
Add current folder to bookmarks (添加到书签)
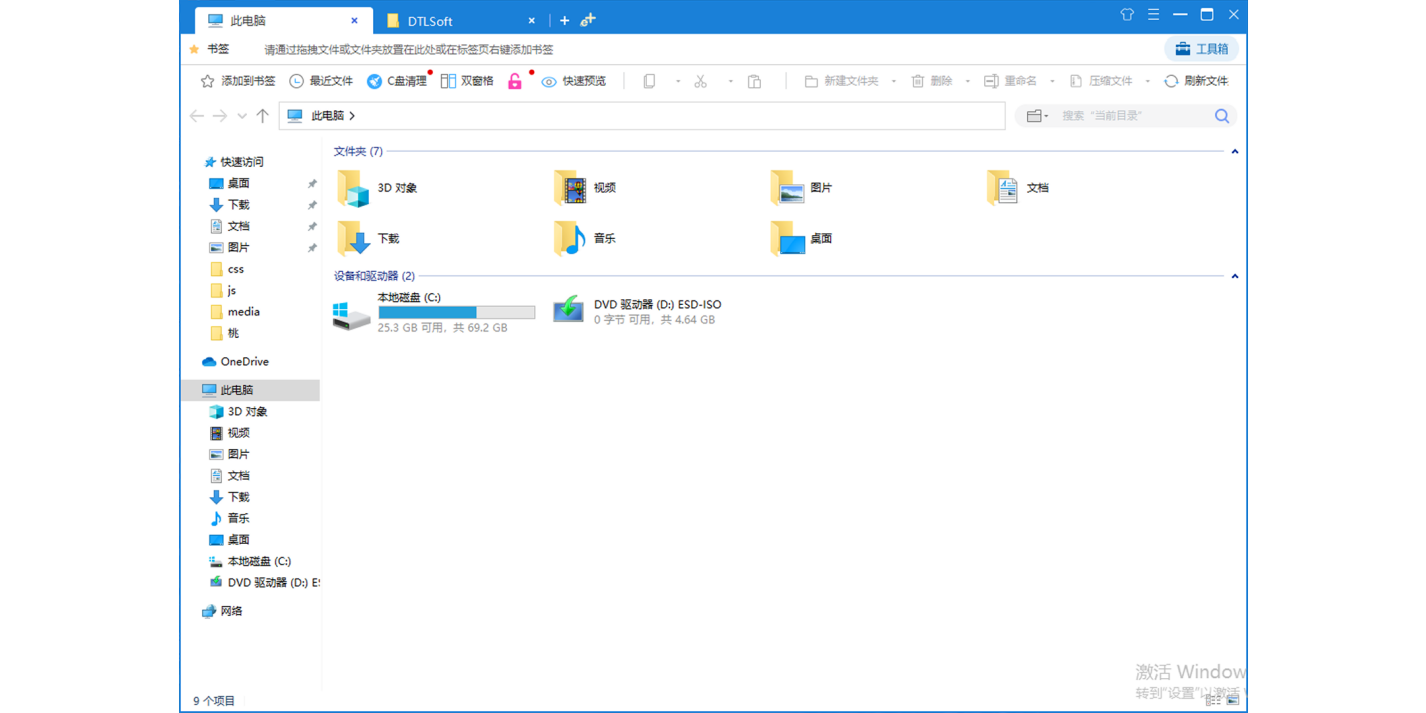pyautogui.click(x=238, y=81)
